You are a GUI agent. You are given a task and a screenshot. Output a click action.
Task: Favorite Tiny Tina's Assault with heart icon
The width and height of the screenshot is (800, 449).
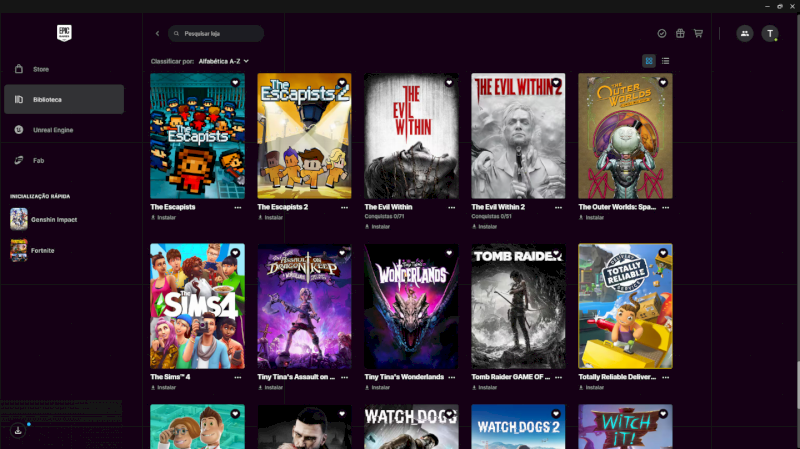tap(342, 253)
